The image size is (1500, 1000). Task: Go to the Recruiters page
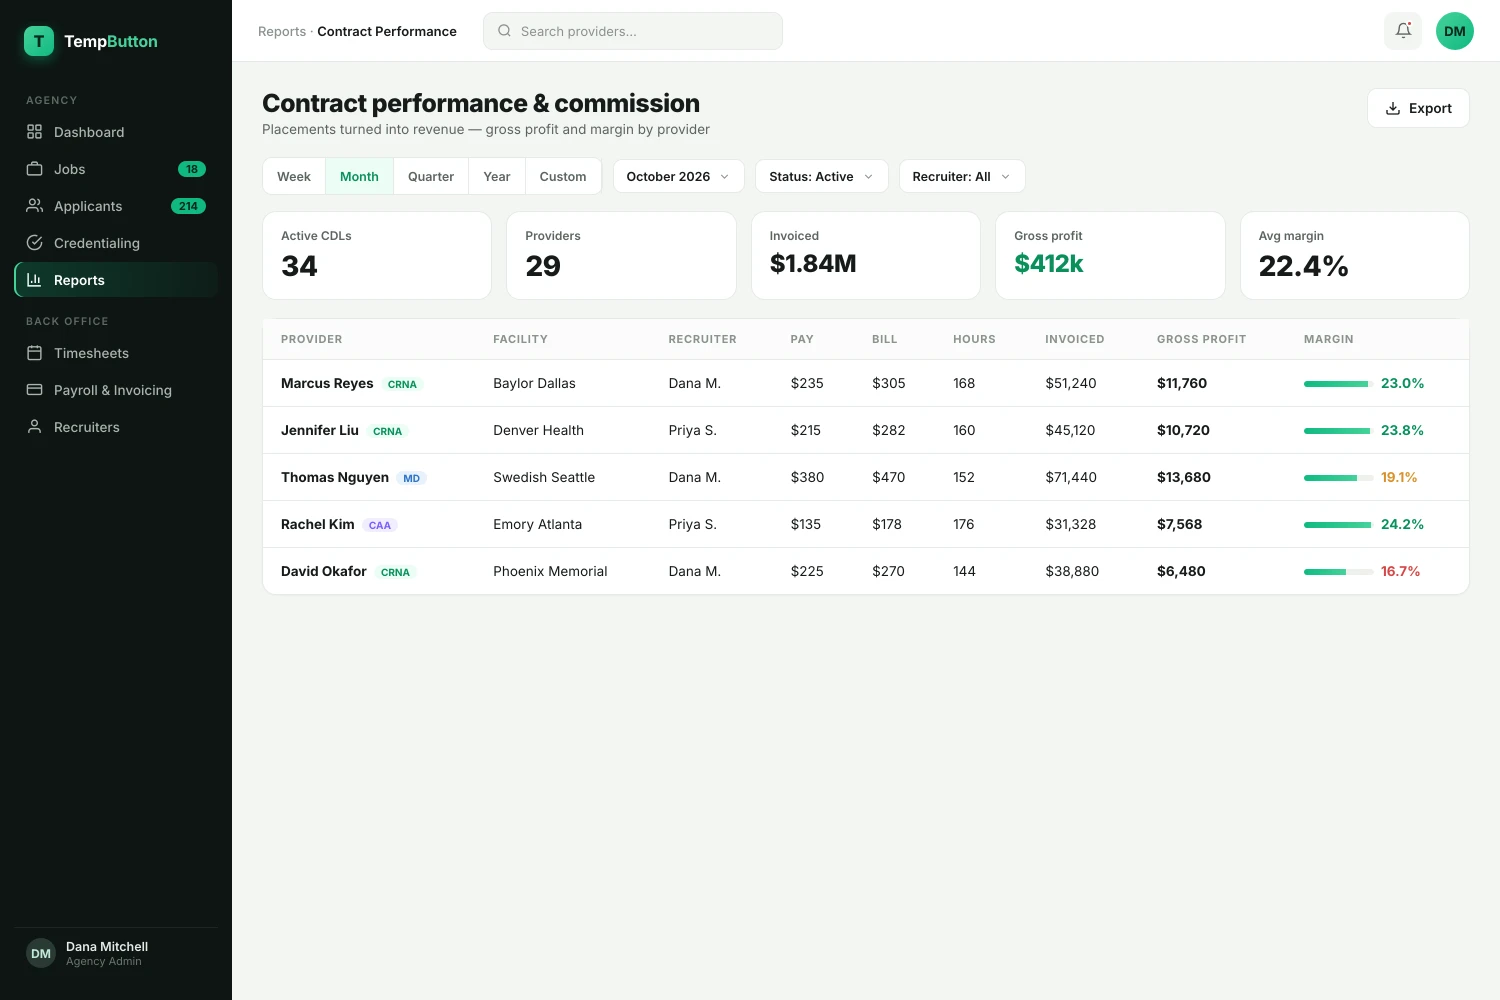click(116, 427)
